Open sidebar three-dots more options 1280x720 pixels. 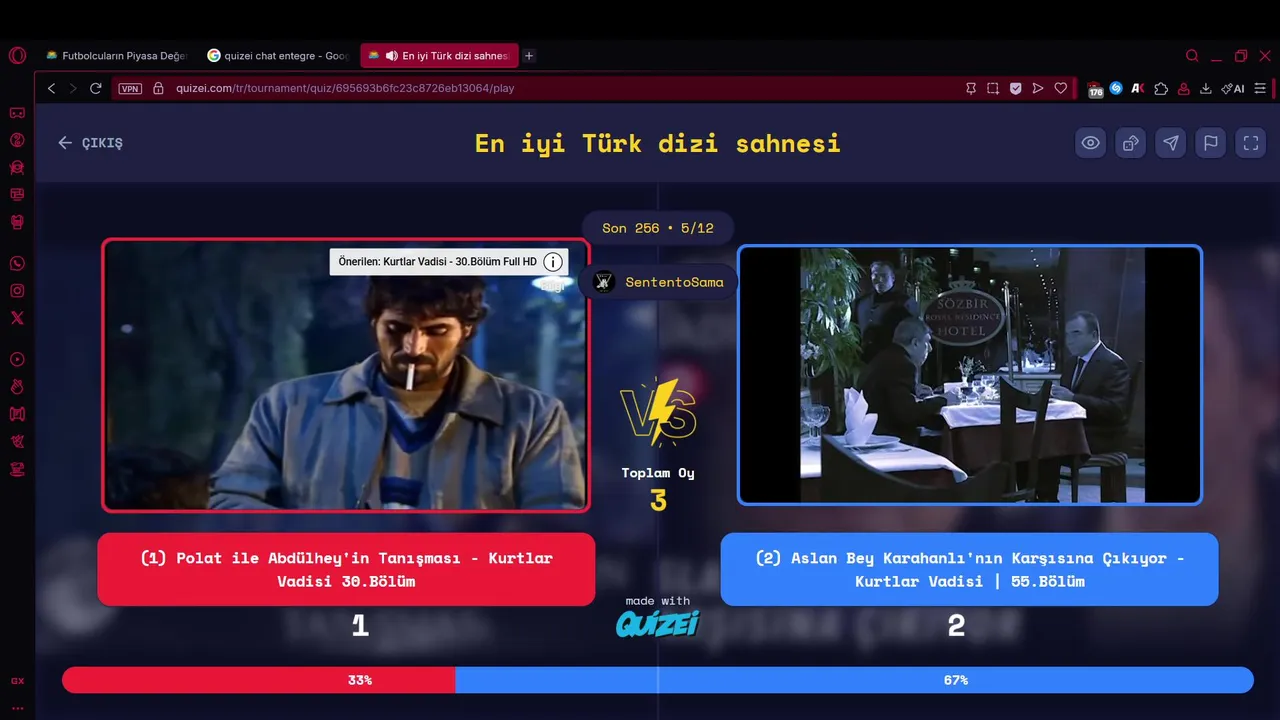[x=17, y=706]
